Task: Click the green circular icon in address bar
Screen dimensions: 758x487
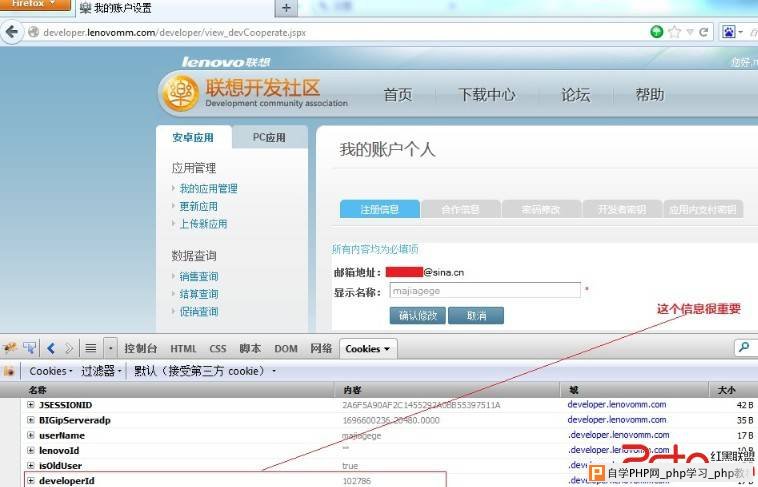Action: click(x=656, y=32)
